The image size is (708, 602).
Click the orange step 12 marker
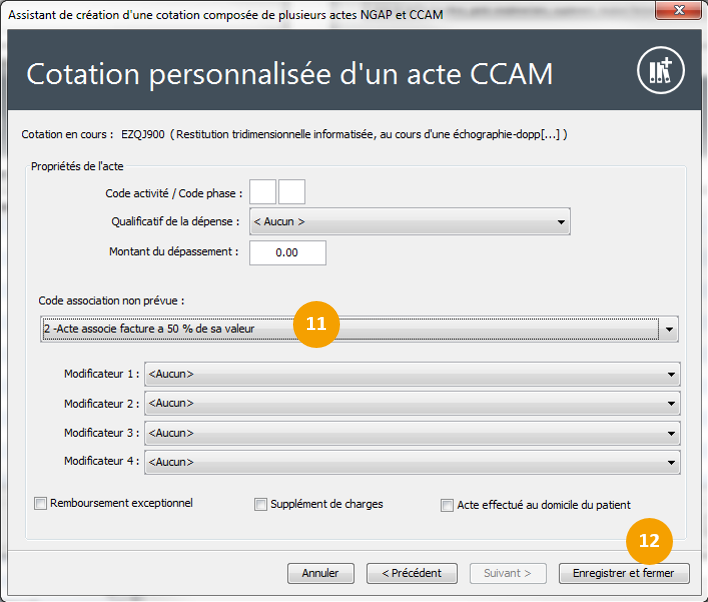coord(649,540)
